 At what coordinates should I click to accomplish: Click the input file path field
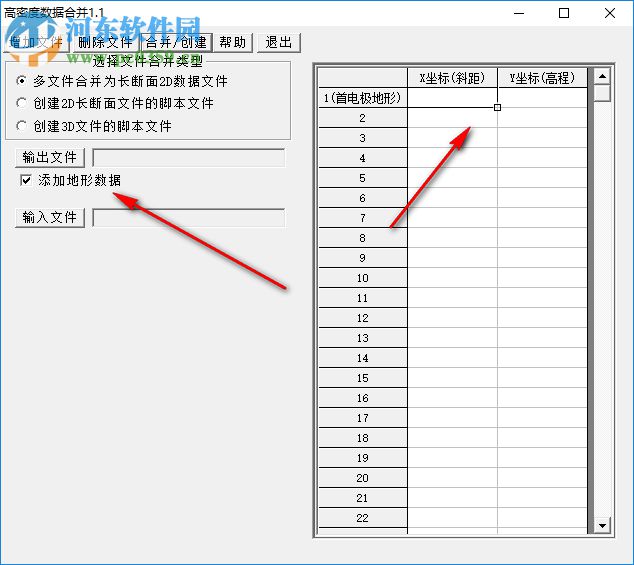pyautogui.click(x=189, y=218)
